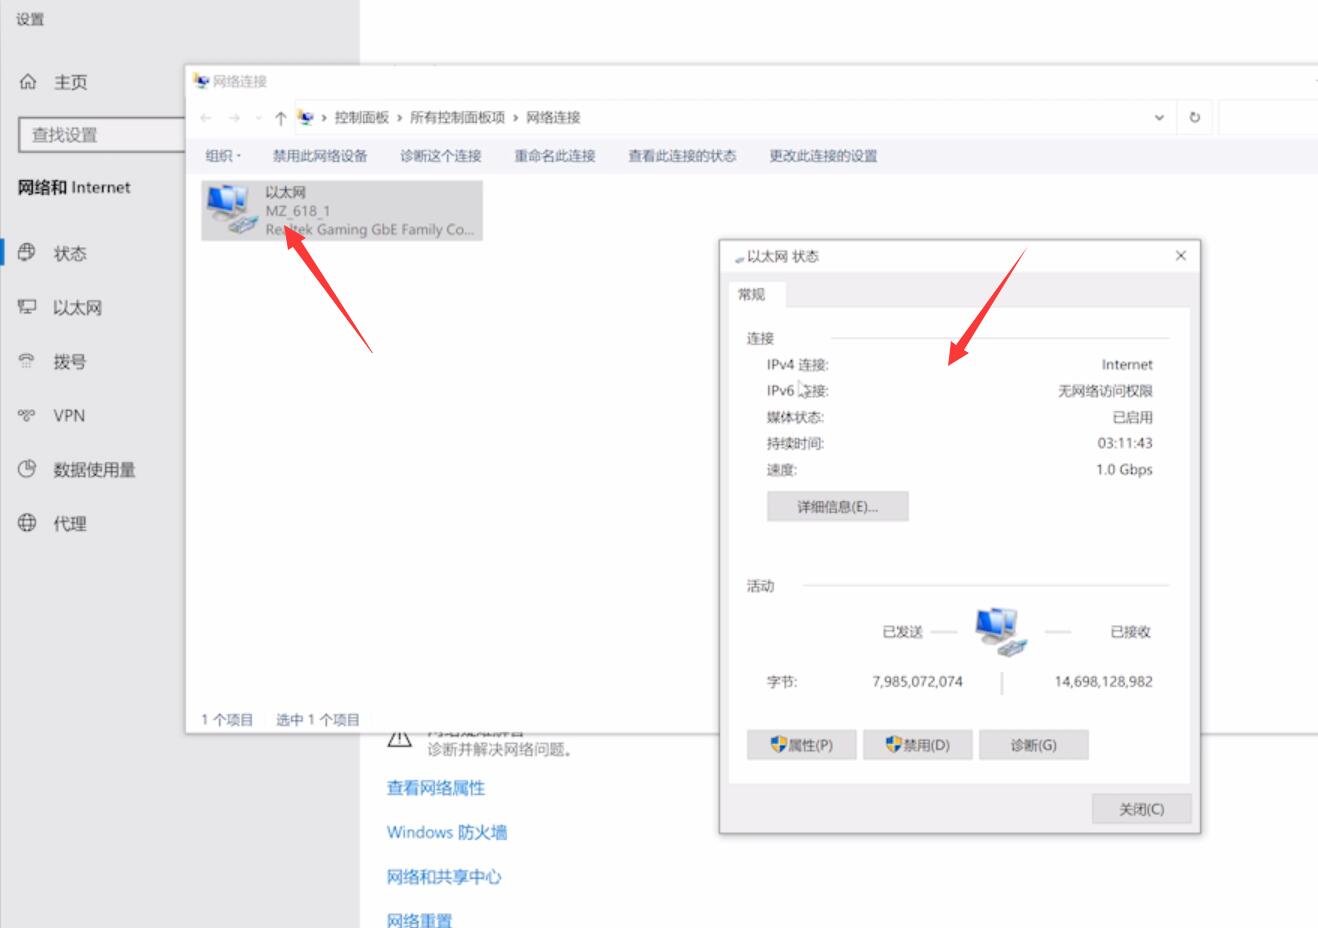Click 诊断这个连接 in toolbar
The image size is (1318, 928).
pos(441,155)
